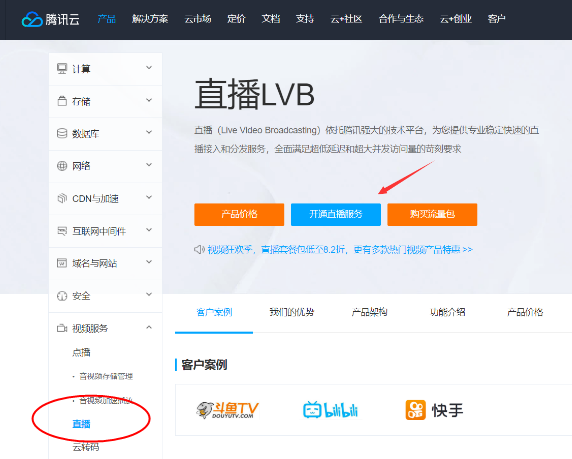Expand the 存储 category chevron

tap(149, 100)
